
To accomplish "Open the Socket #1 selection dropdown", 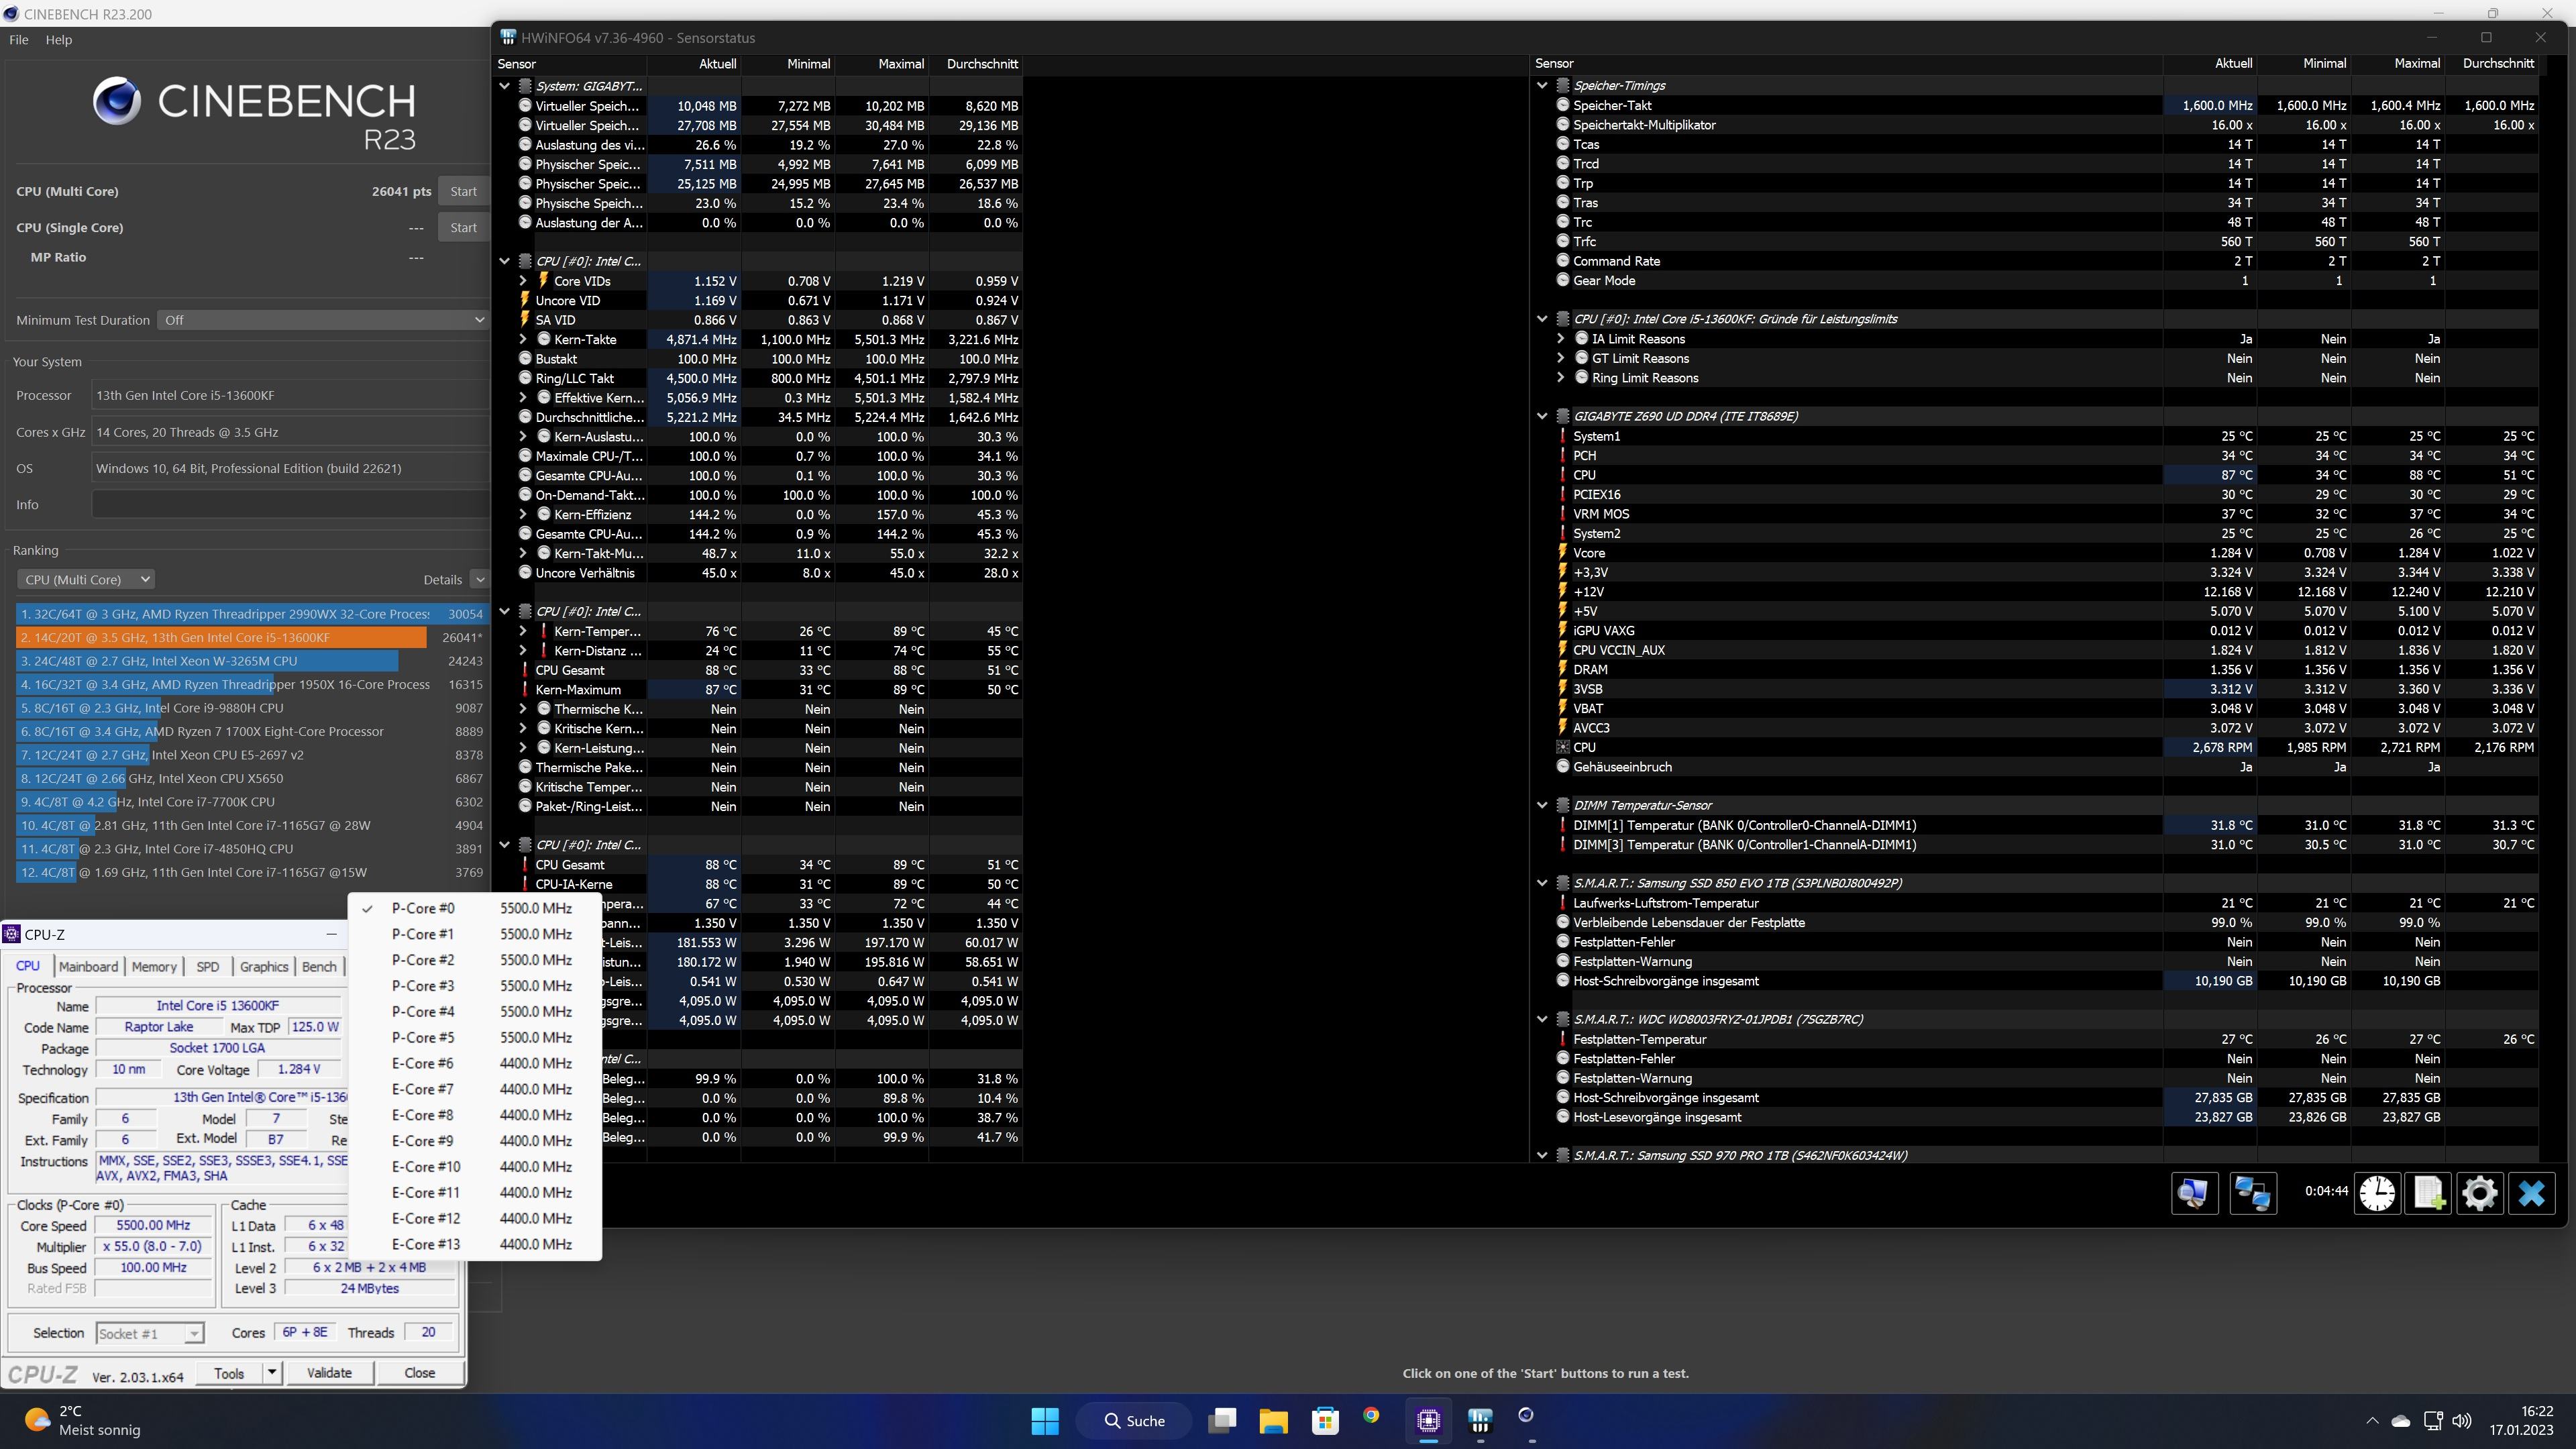I will pyautogui.click(x=150, y=1333).
